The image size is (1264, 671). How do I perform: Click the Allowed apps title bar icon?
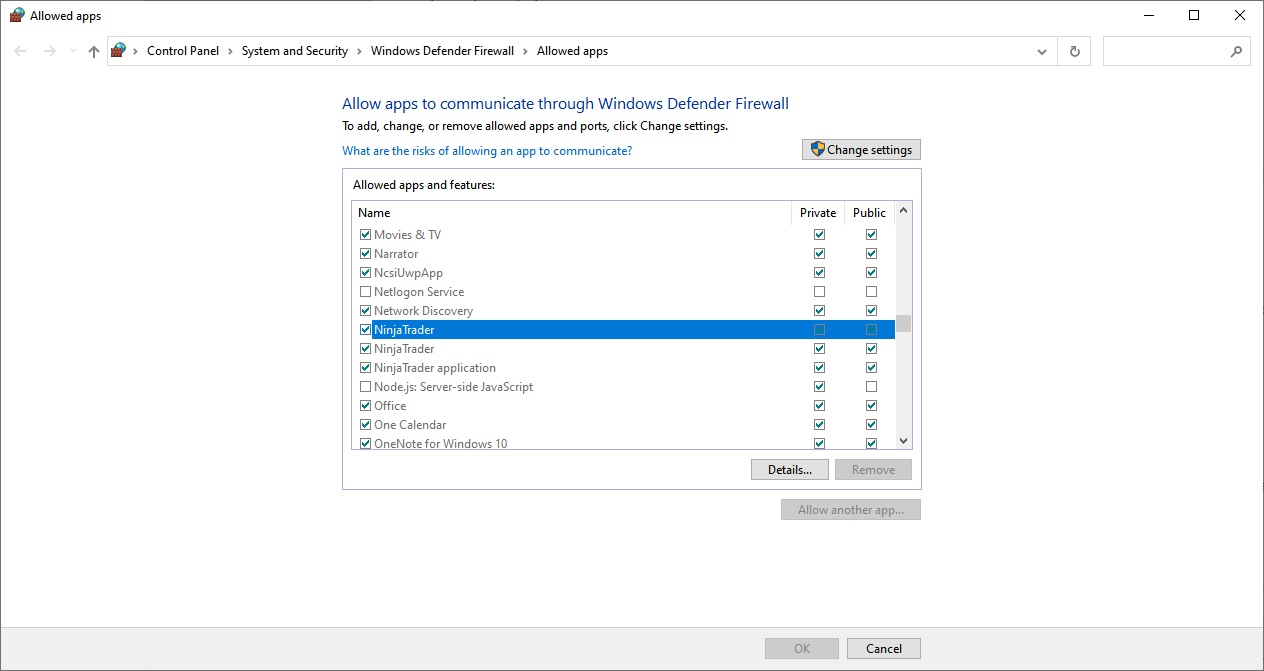(x=17, y=16)
